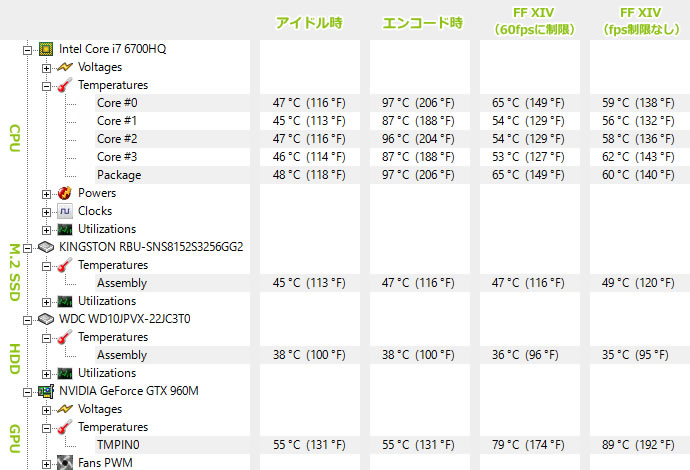690x470 pixels.
Task: Select the Core #0 row label
Action: click(117, 103)
